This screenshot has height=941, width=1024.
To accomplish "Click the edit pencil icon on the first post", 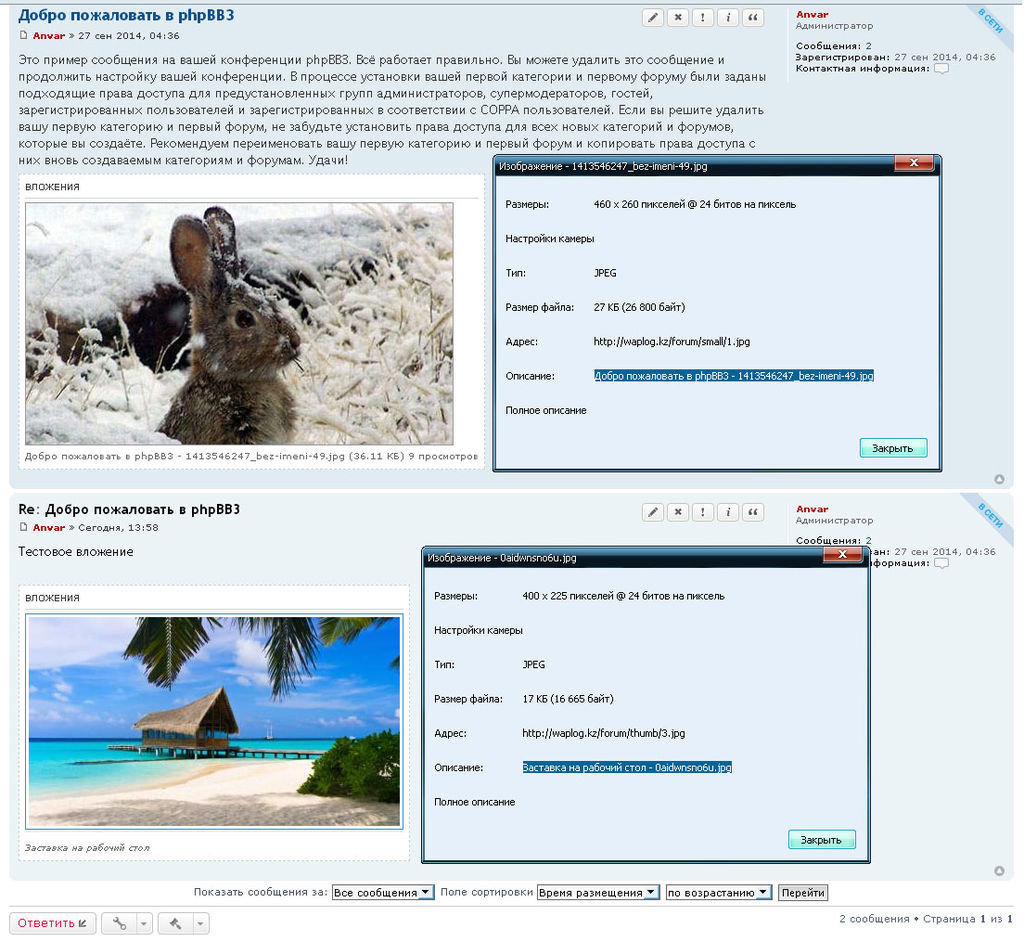I will click(x=653, y=18).
